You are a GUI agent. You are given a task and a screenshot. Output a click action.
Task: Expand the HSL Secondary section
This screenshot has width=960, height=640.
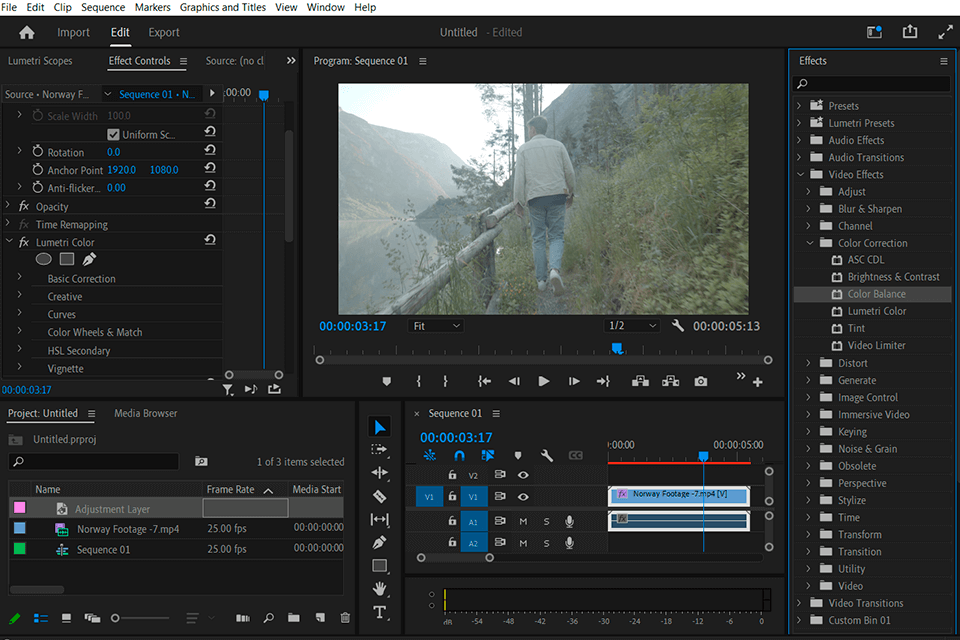(x=19, y=349)
